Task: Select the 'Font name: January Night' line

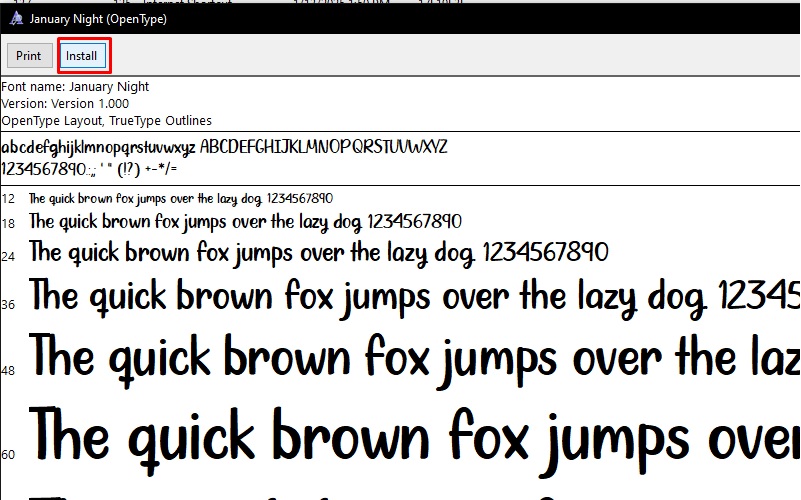Action: pyautogui.click(x=75, y=87)
